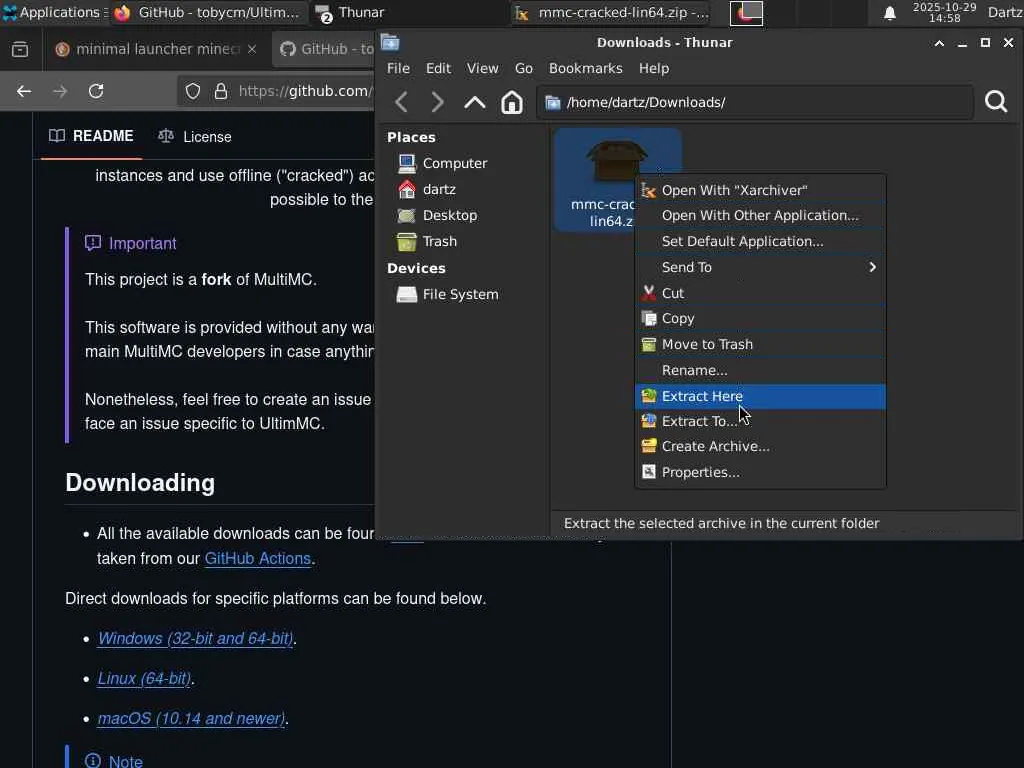Open Windows (32-bit and 64-bit) download link
1024x768 pixels.
195,639
